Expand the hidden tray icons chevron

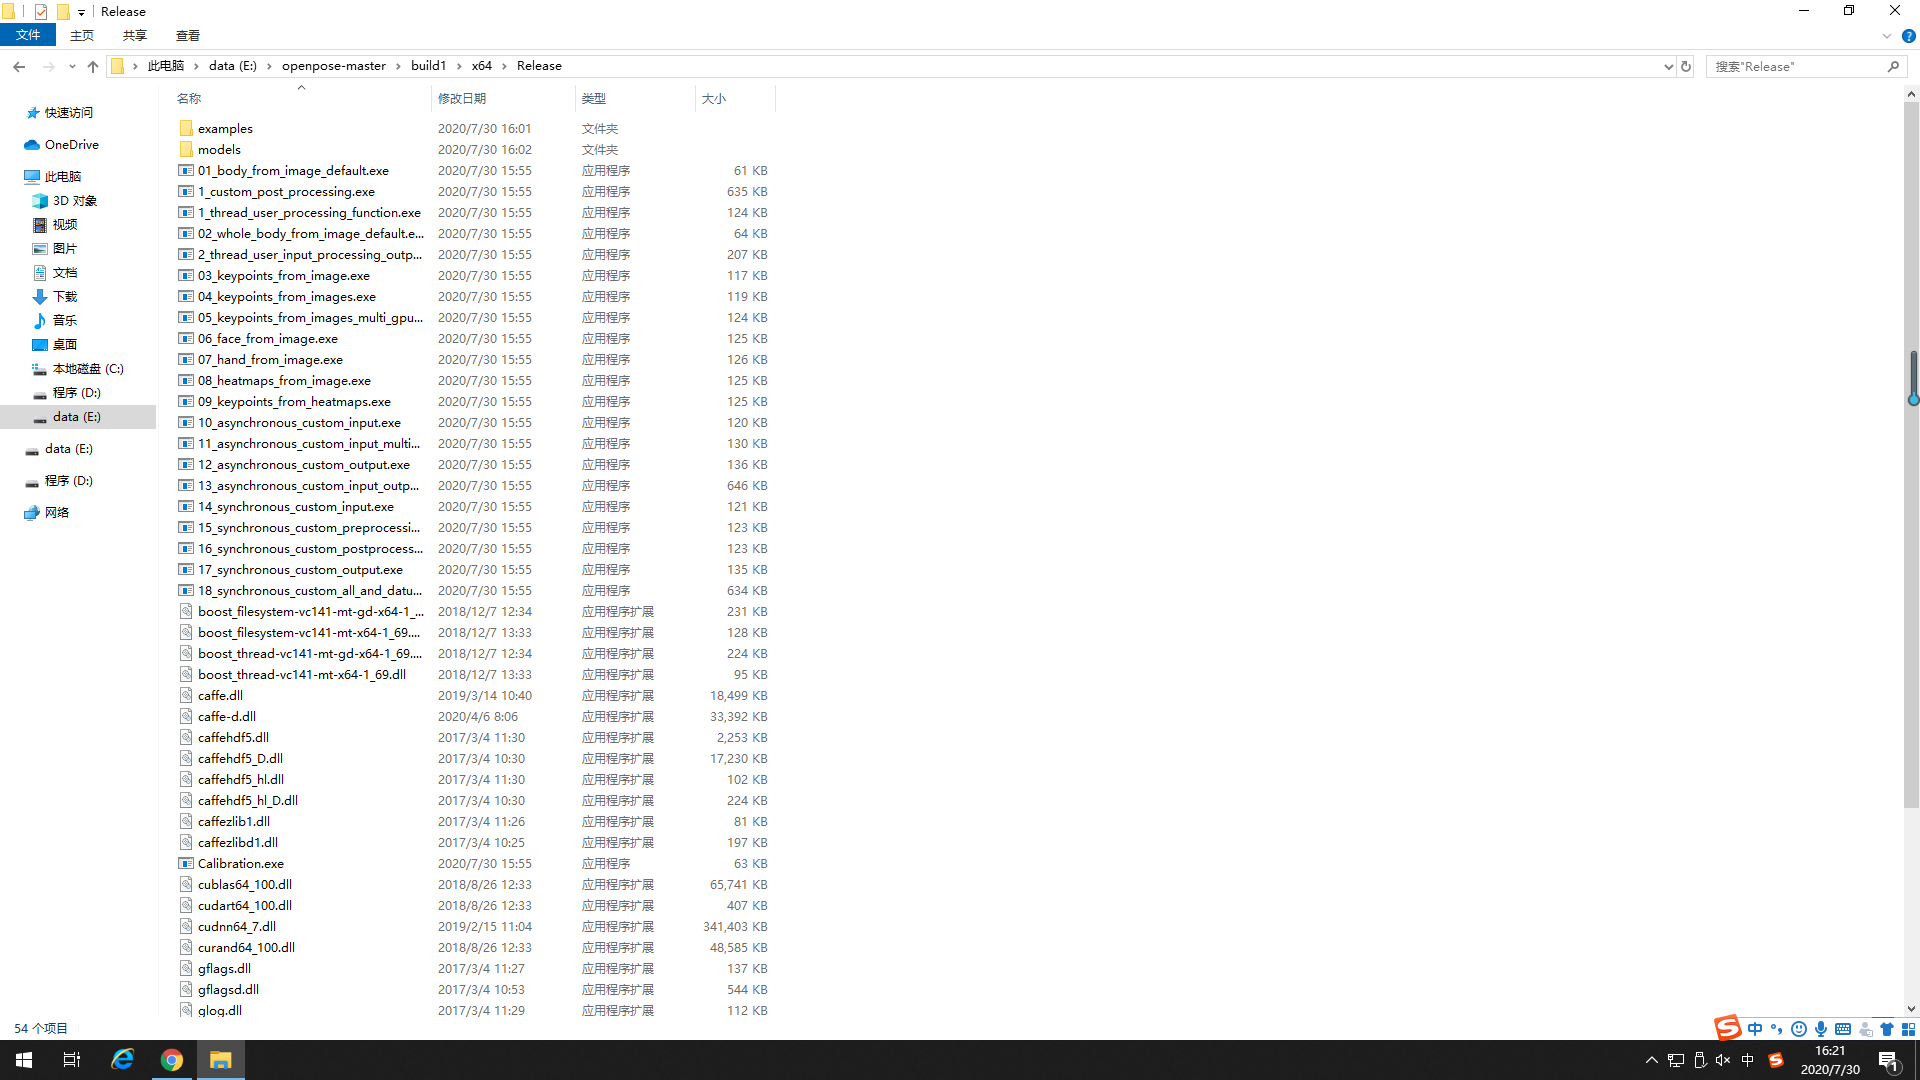pos(1652,1060)
